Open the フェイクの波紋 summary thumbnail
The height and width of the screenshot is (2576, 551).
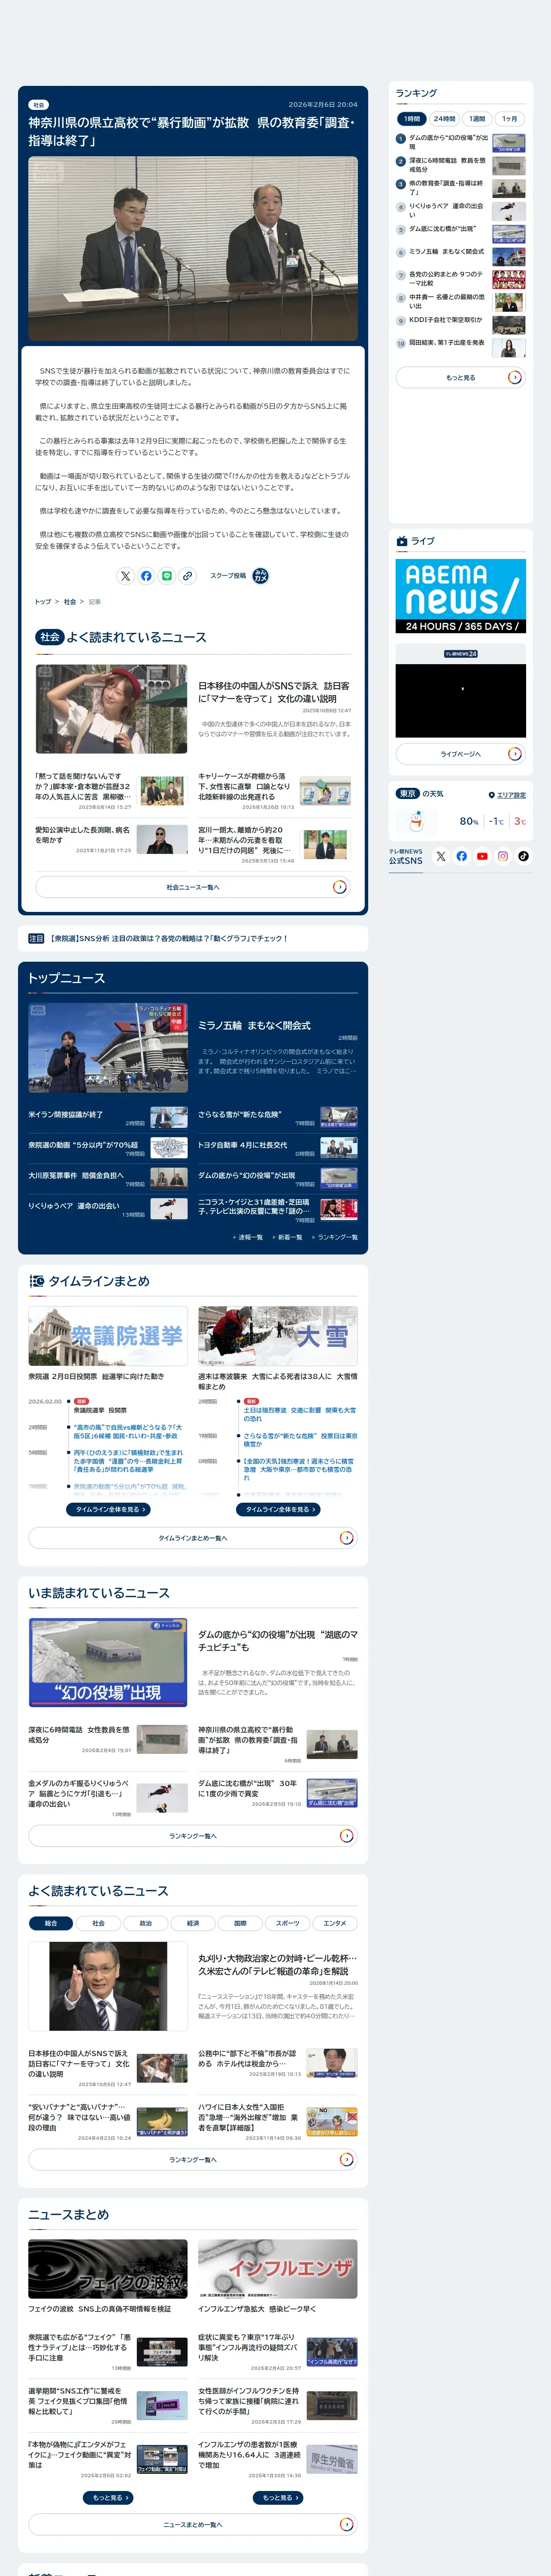108,2270
